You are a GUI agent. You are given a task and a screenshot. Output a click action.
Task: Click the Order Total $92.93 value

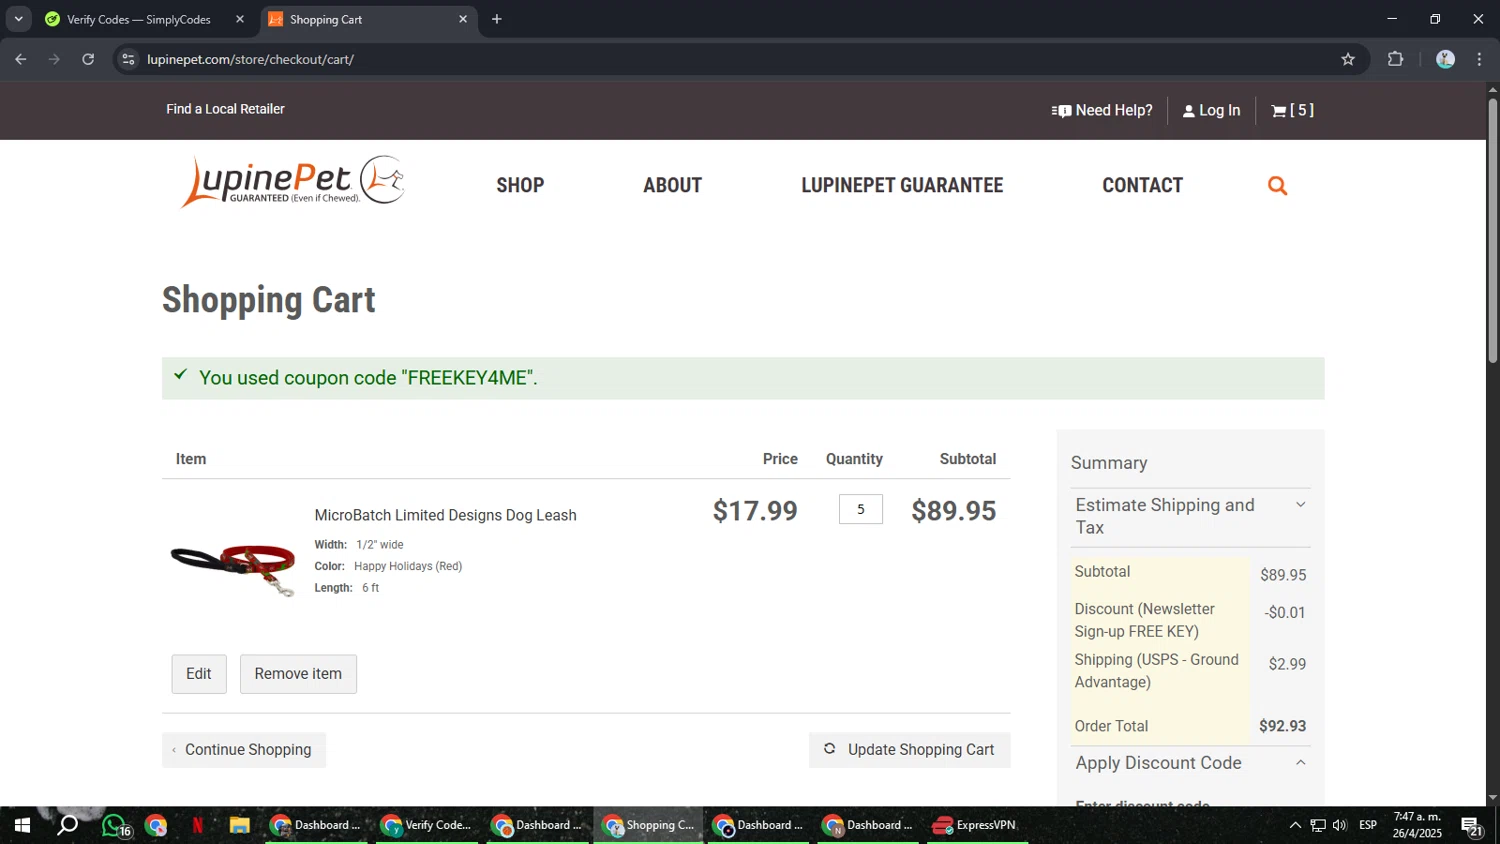click(x=1282, y=726)
